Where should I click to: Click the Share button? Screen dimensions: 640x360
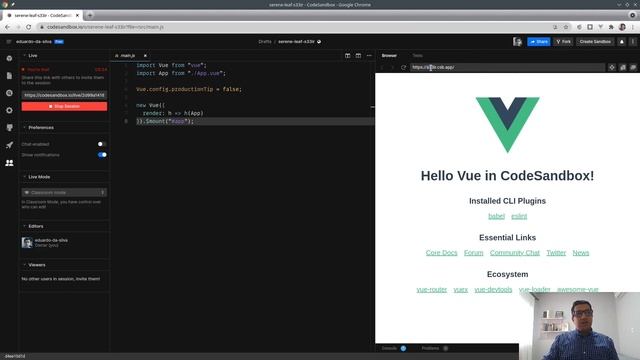coord(538,42)
